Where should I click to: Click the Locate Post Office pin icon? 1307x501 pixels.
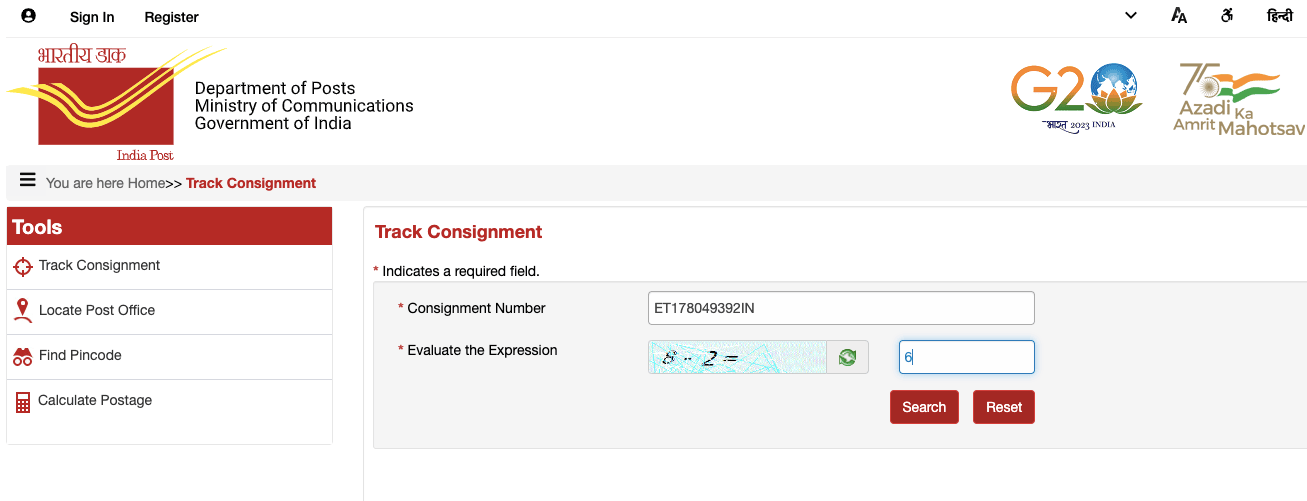pos(22,311)
